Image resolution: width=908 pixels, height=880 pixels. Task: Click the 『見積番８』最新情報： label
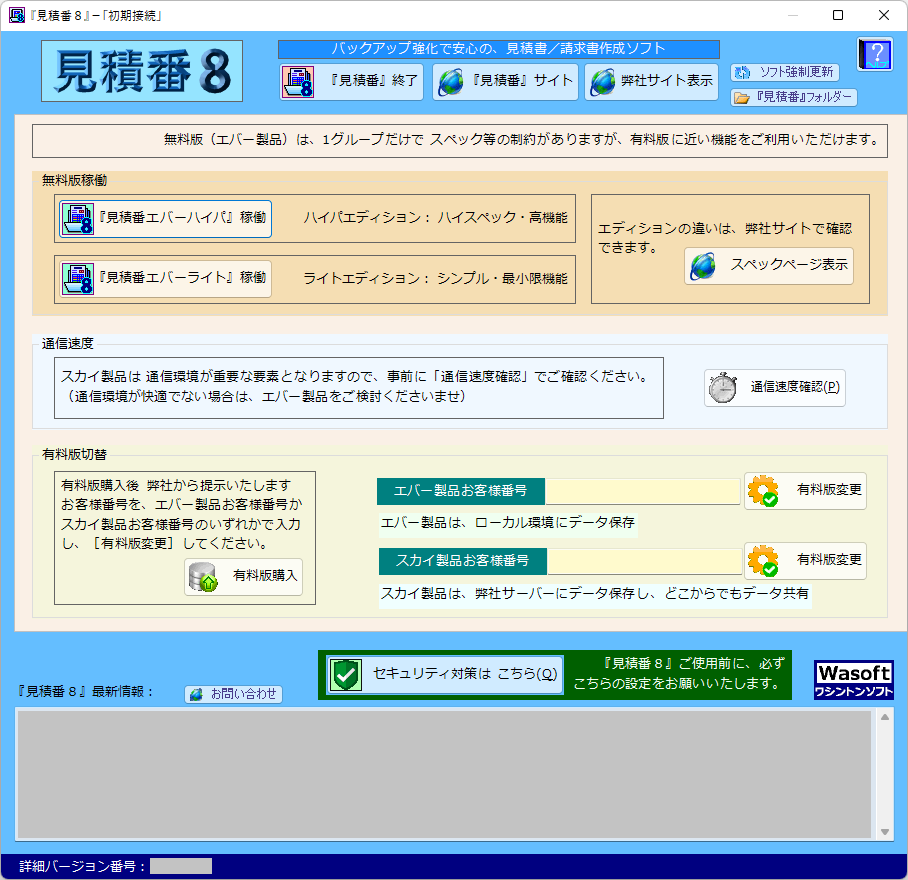point(85,692)
